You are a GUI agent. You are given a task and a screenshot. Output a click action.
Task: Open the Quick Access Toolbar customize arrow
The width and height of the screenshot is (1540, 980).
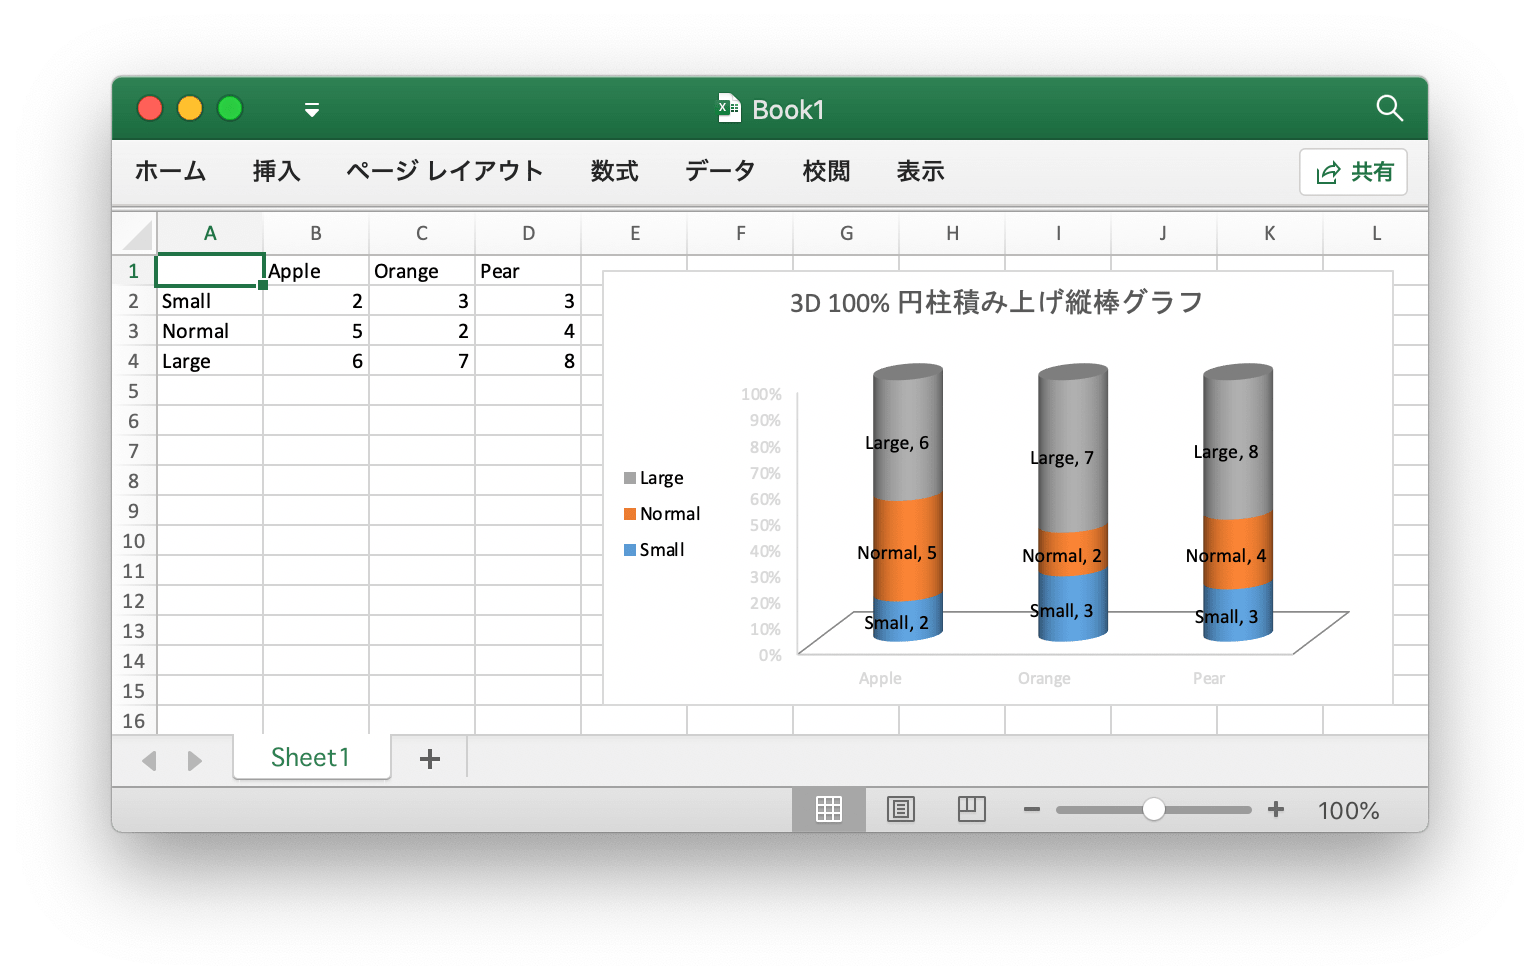point(312,109)
